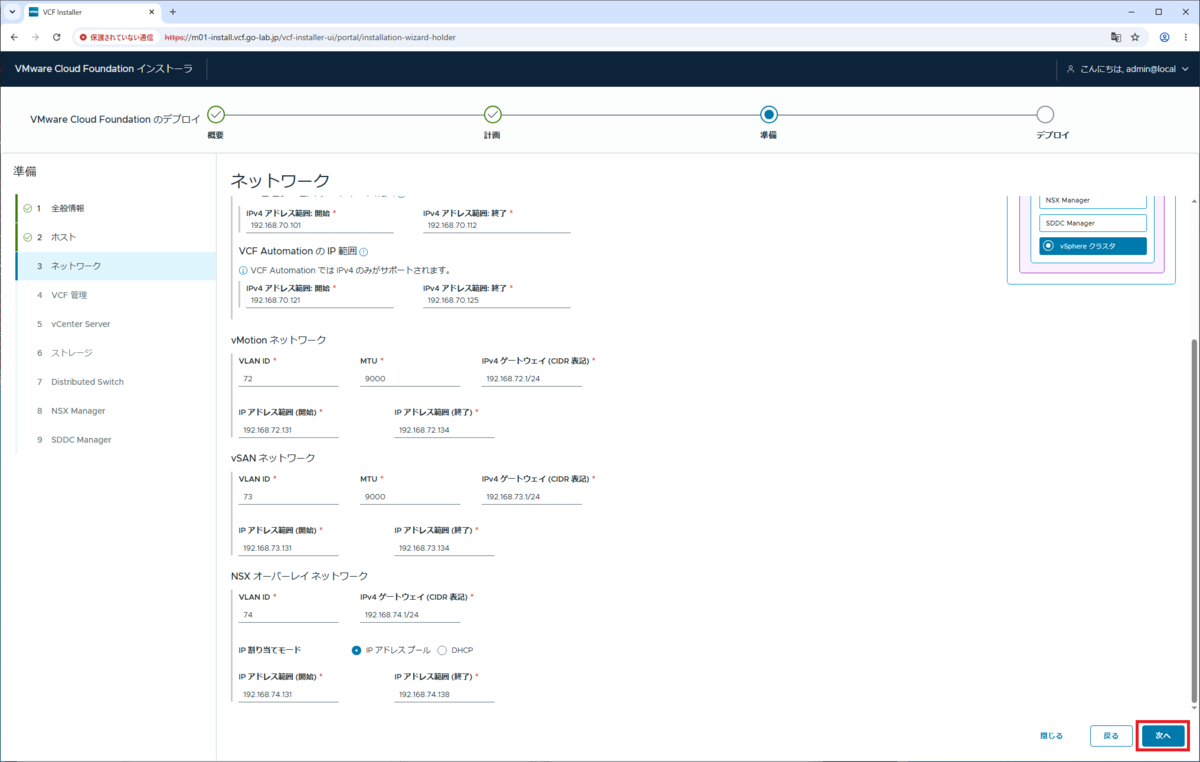Click the vMotion MTU field
This screenshot has height=762, width=1200.
point(410,379)
